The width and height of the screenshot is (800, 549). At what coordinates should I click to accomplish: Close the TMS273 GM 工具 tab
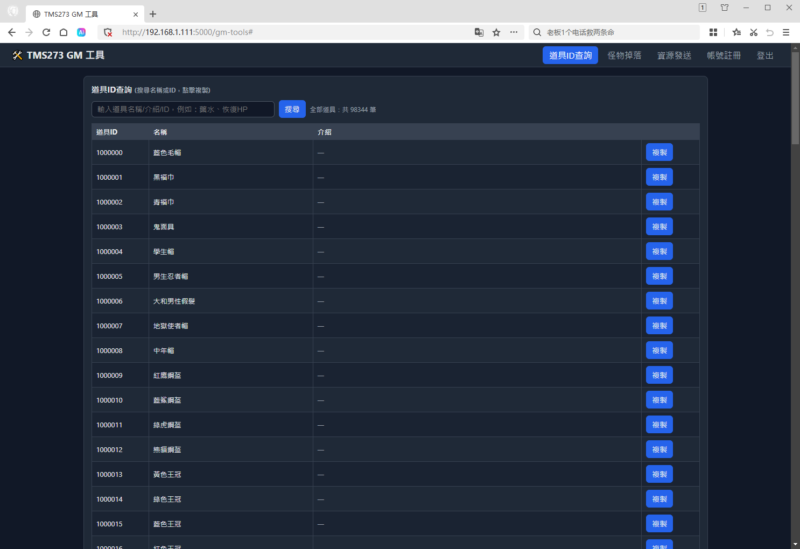pos(136,14)
